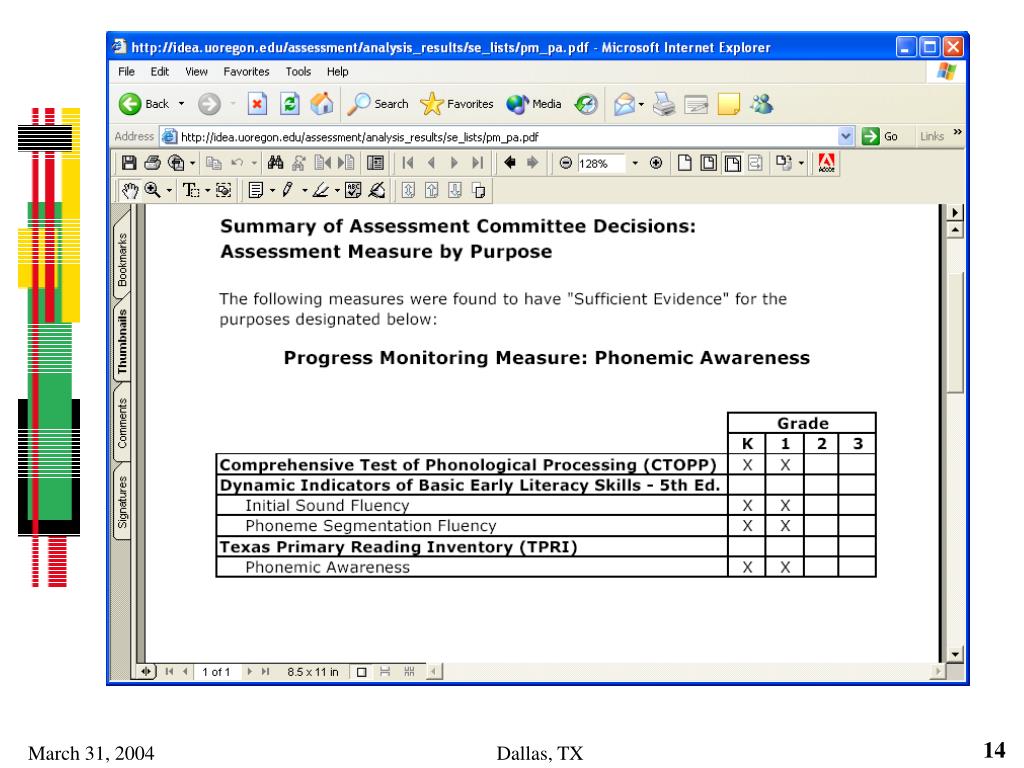Enable Continuous page layout in status bar
The width and height of the screenshot is (1024, 768).
[385, 671]
